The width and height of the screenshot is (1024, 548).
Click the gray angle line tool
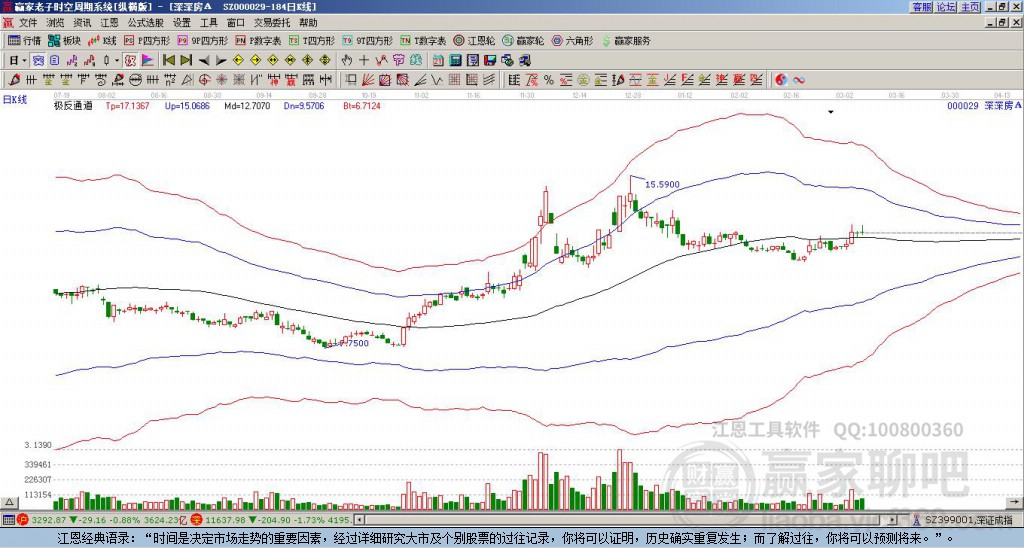click(x=419, y=80)
